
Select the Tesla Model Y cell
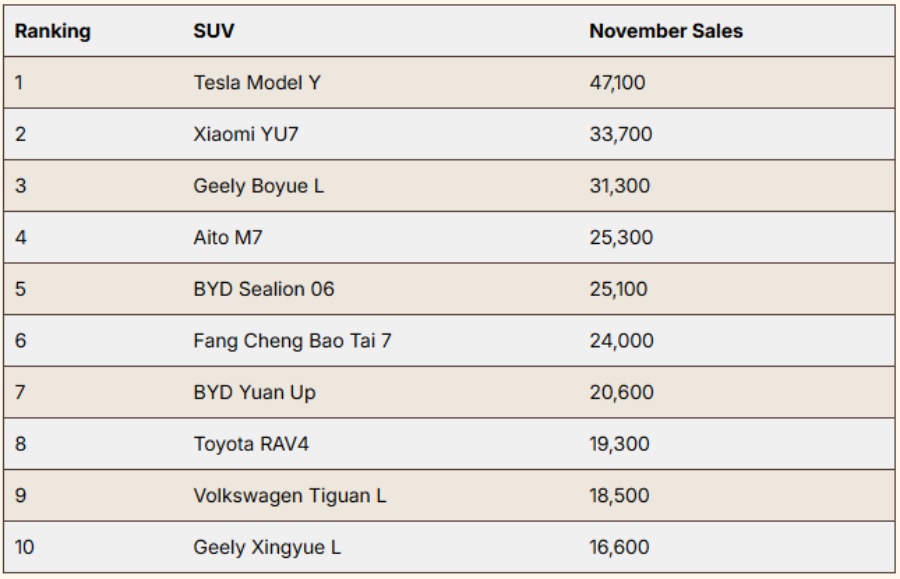[256, 82]
